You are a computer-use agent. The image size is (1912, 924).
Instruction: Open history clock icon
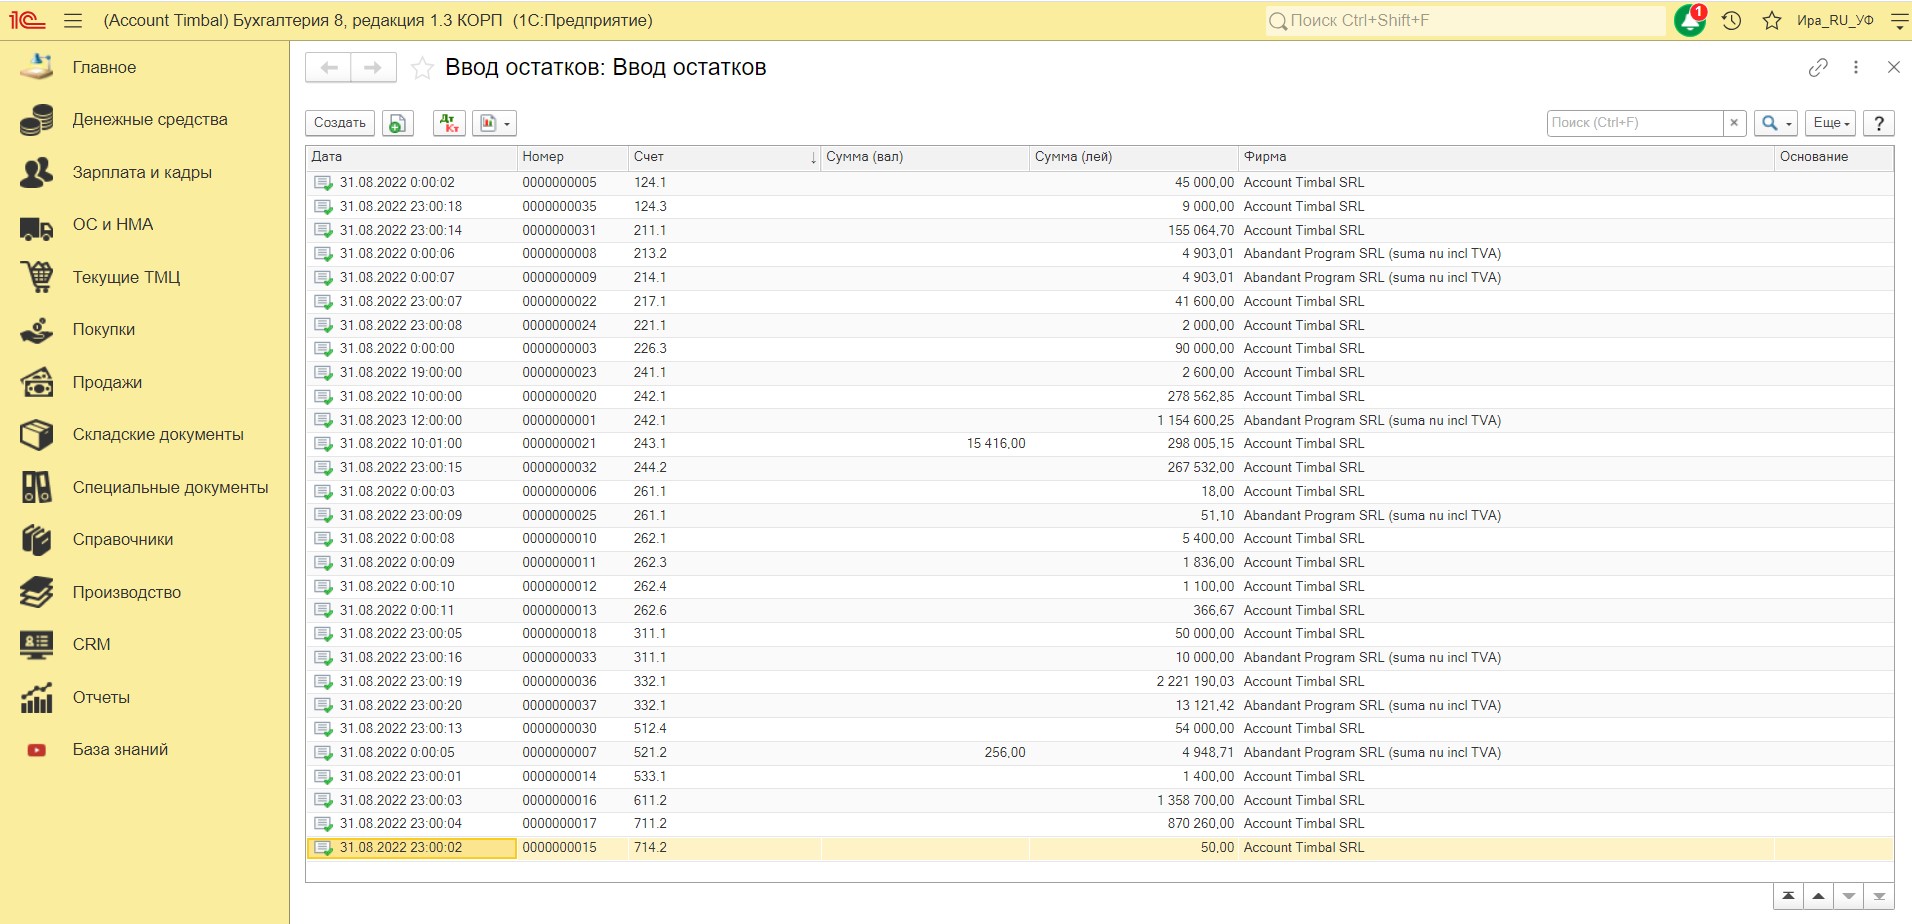(1732, 20)
